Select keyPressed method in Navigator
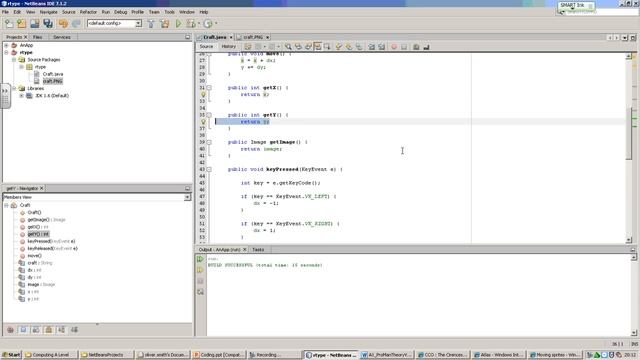640x360 pixels. [51, 241]
